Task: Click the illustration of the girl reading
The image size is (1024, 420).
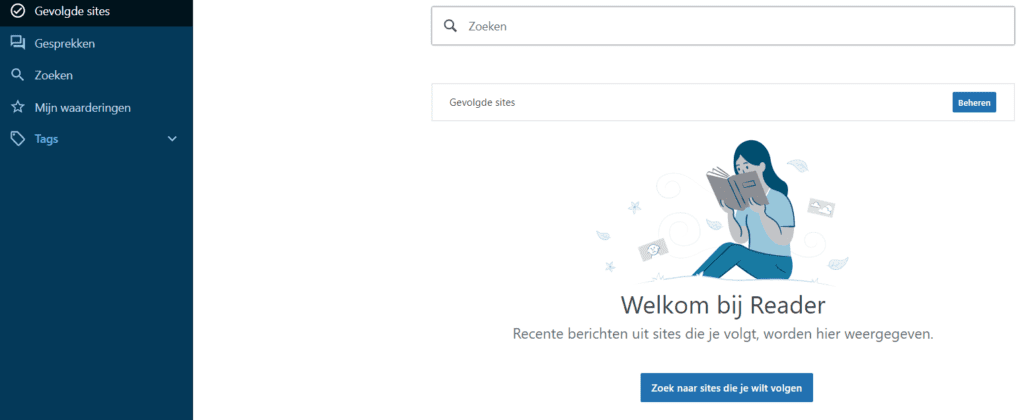Action: tap(723, 210)
